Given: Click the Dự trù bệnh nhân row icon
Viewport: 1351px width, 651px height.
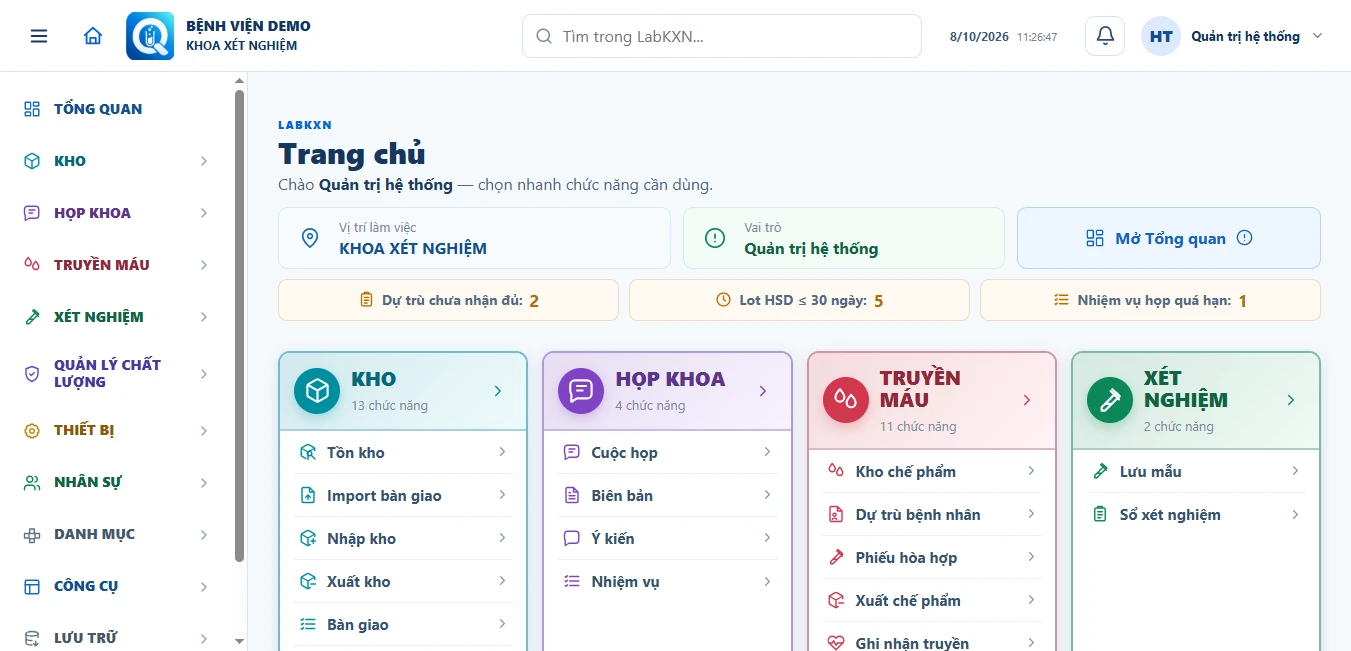Looking at the screenshot, I should point(836,515).
